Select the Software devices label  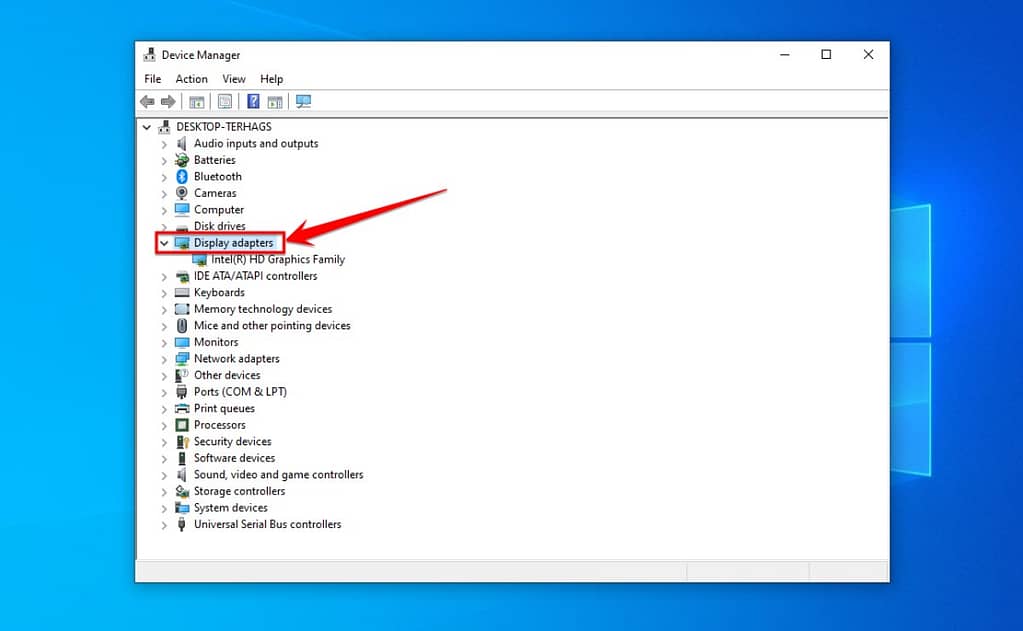click(x=234, y=458)
